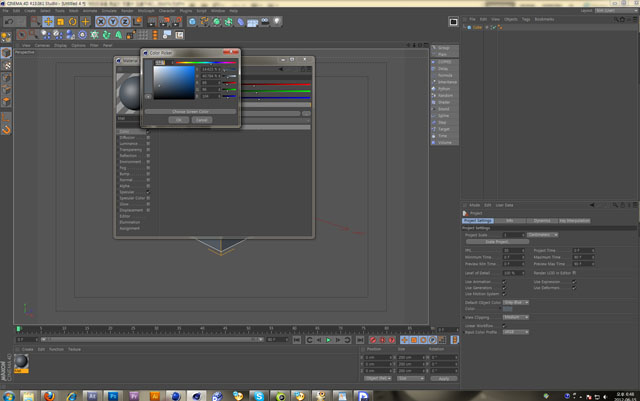Viewport: 640px width, 401px height.
Task: Click Cancel in the Color Picker
Action: [202, 120]
